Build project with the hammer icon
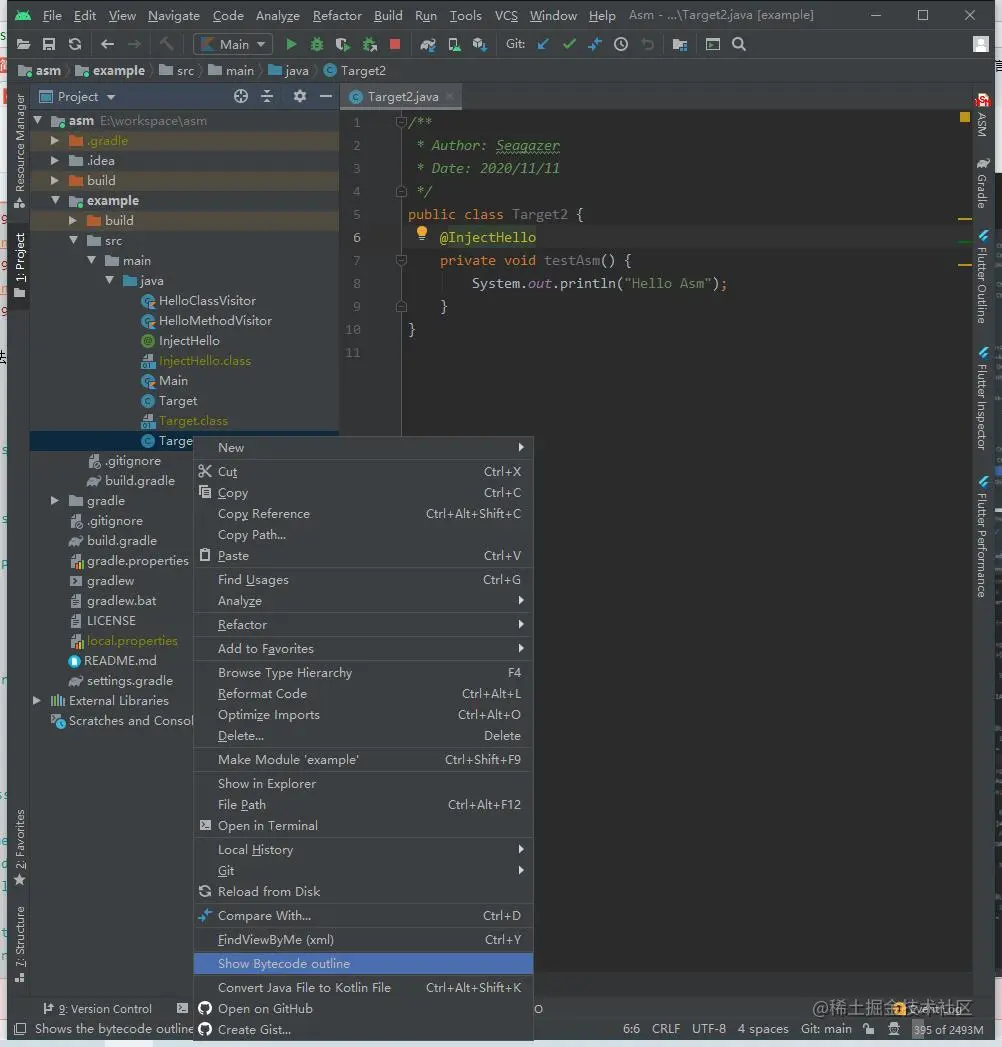 pyautogui.click(x=166, y=45)
